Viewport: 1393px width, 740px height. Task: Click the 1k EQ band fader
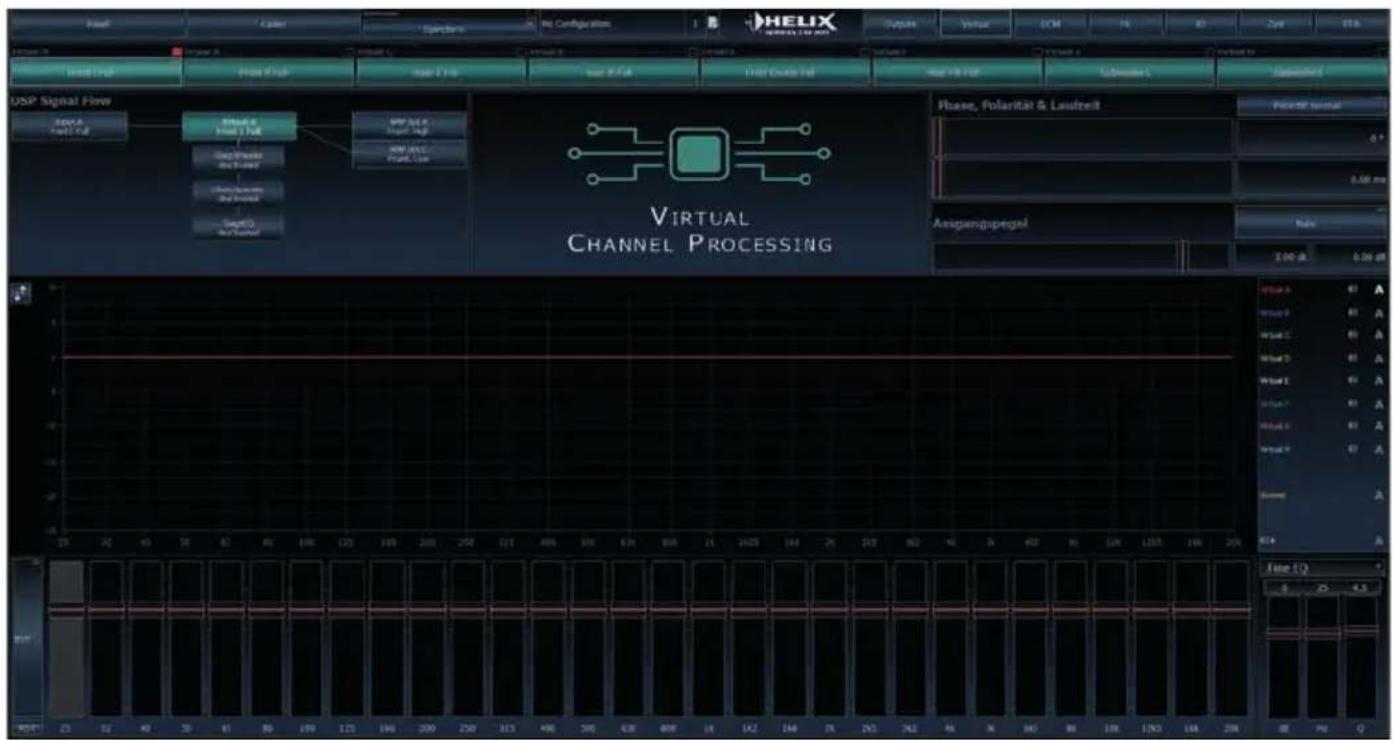pyautogui.click(x=709, y=638)
